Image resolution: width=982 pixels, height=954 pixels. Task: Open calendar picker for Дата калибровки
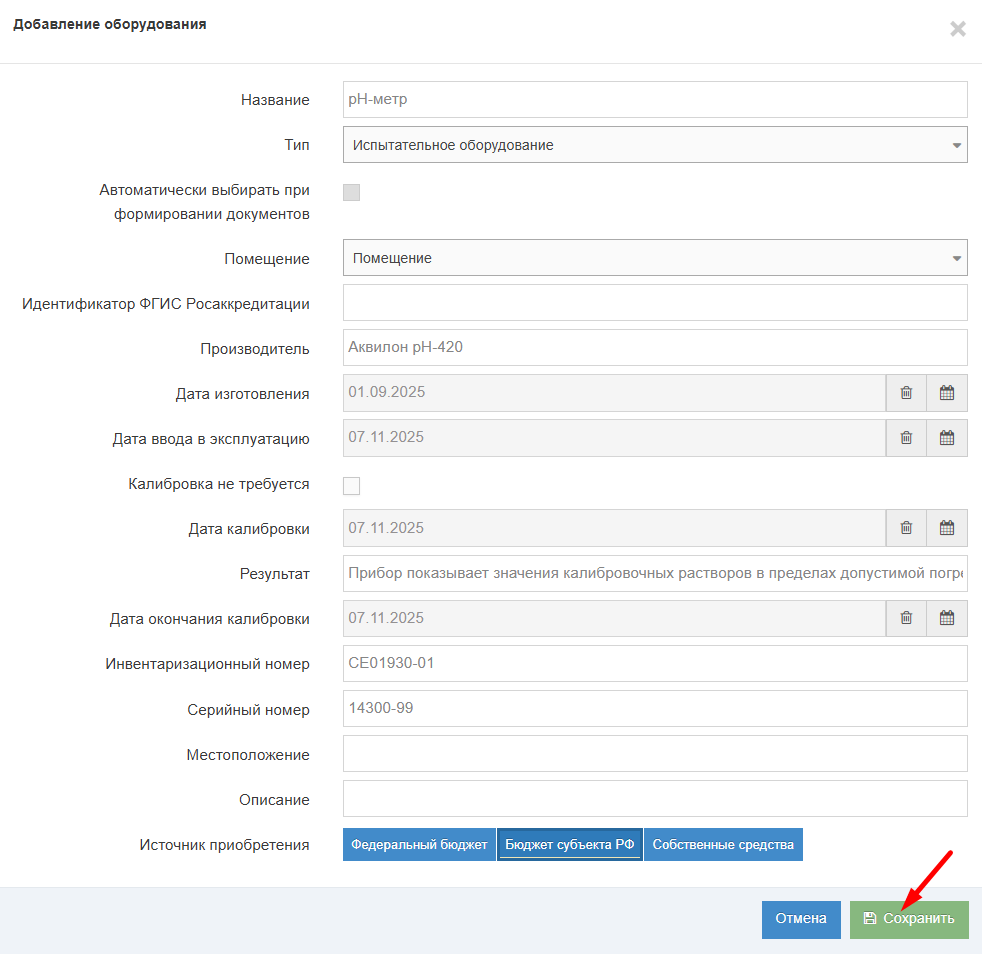tap(947, 528)
